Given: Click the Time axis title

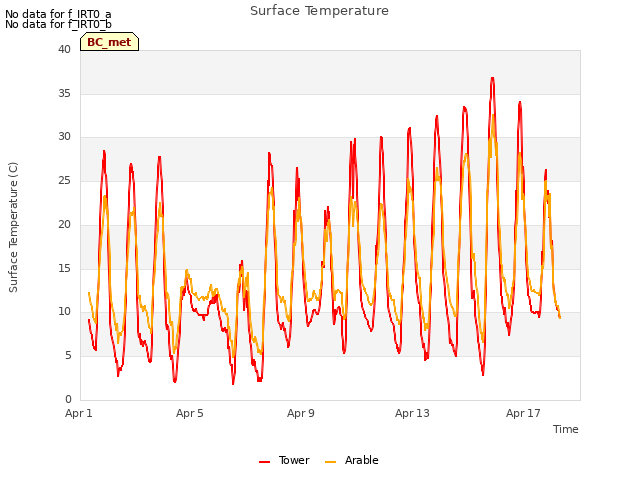Looking at the screenshot, I should click(566, 429).
